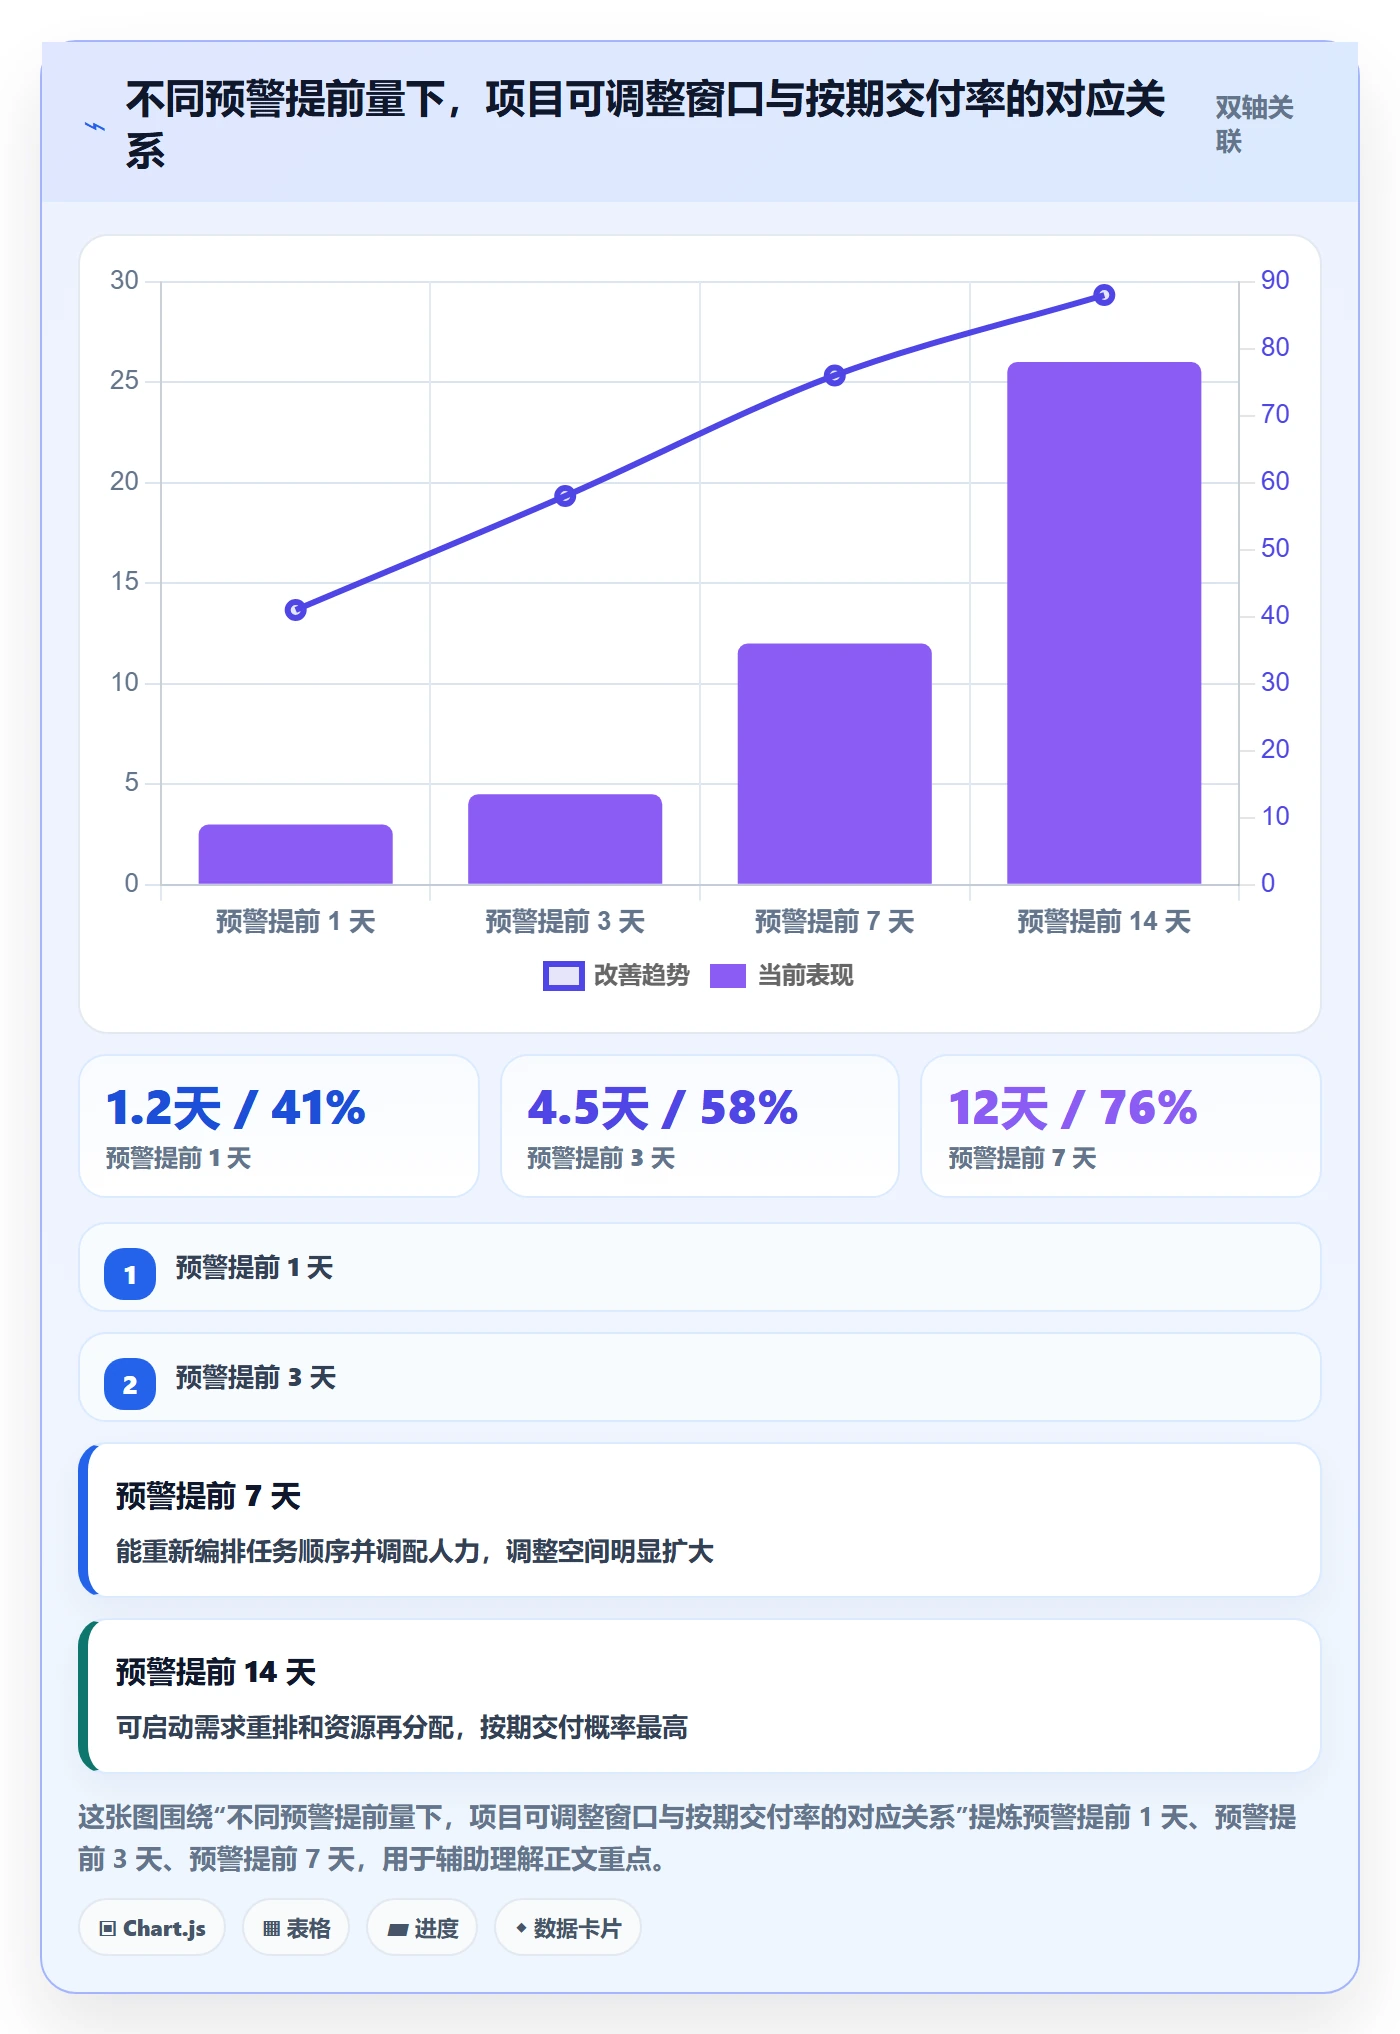Image resolution: width=1400 pixels, height=2034 pixels.
Task: Click the line point above 预警提前 3 天
Action: 565,496
